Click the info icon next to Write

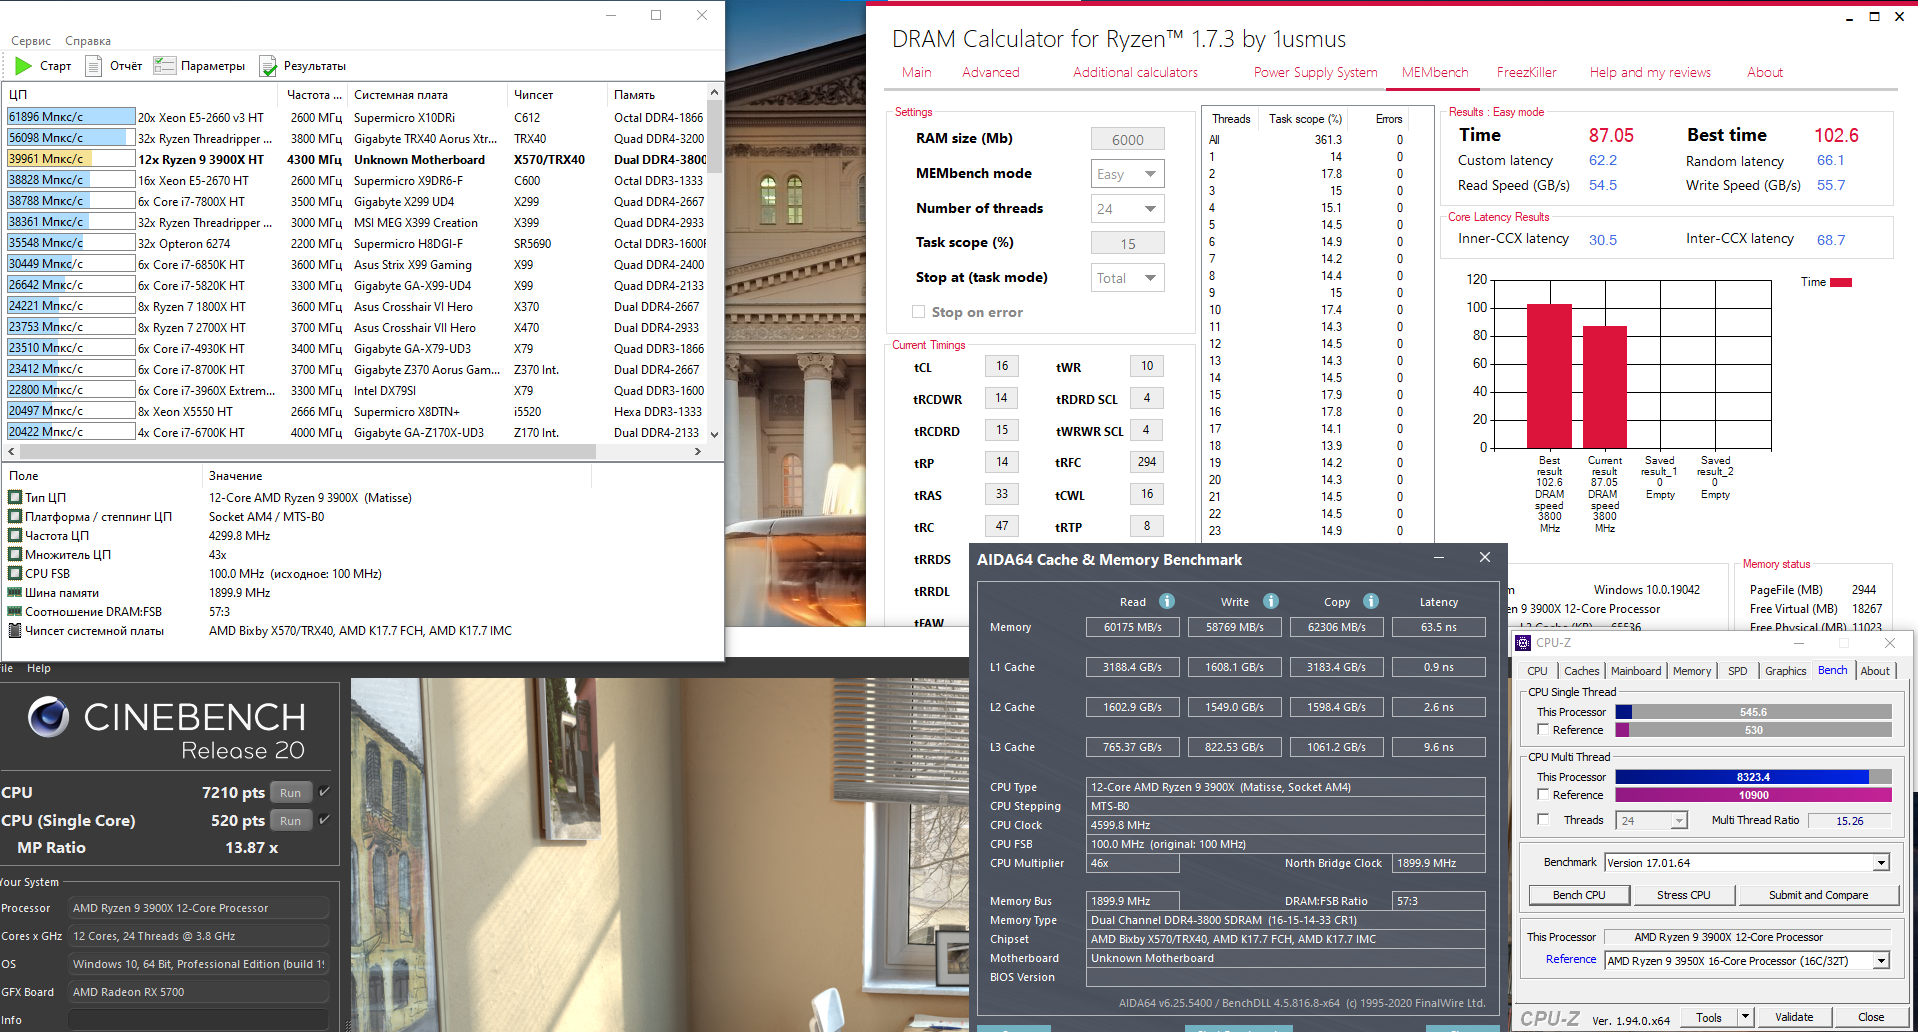pos(1270,601)
